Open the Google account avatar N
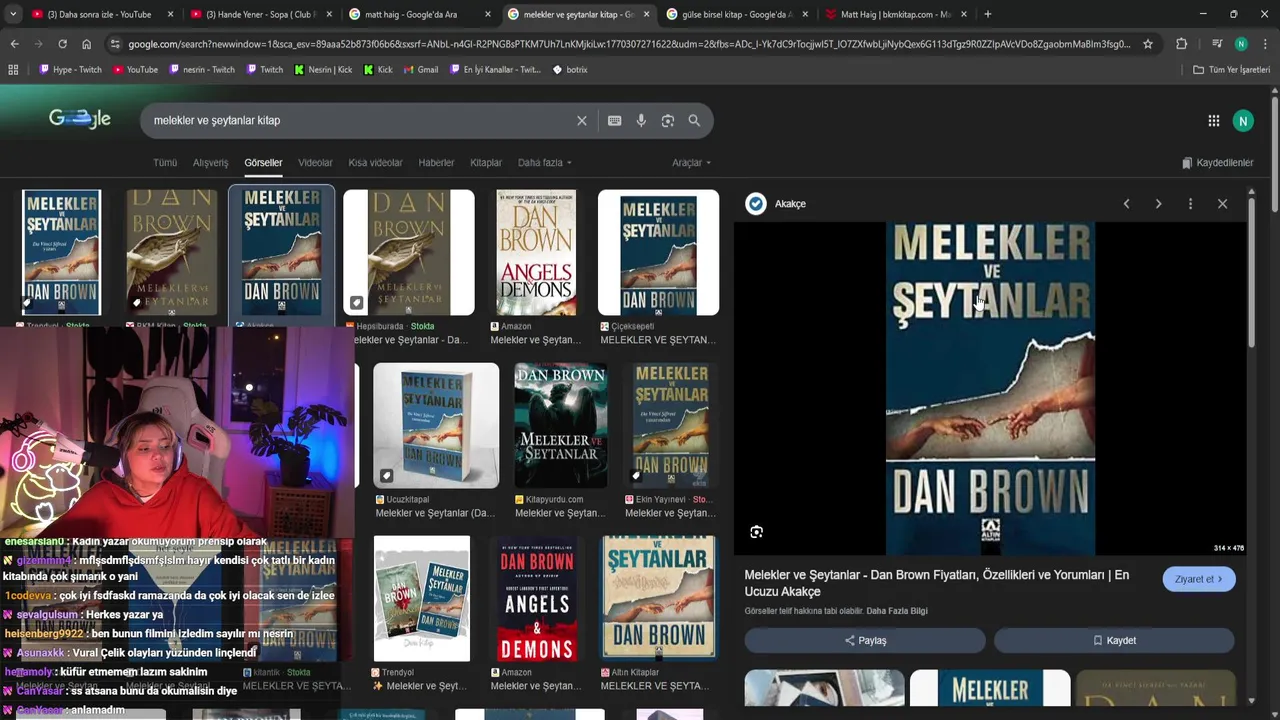This screenshot has width=1280, height=720. point(1243,121)
